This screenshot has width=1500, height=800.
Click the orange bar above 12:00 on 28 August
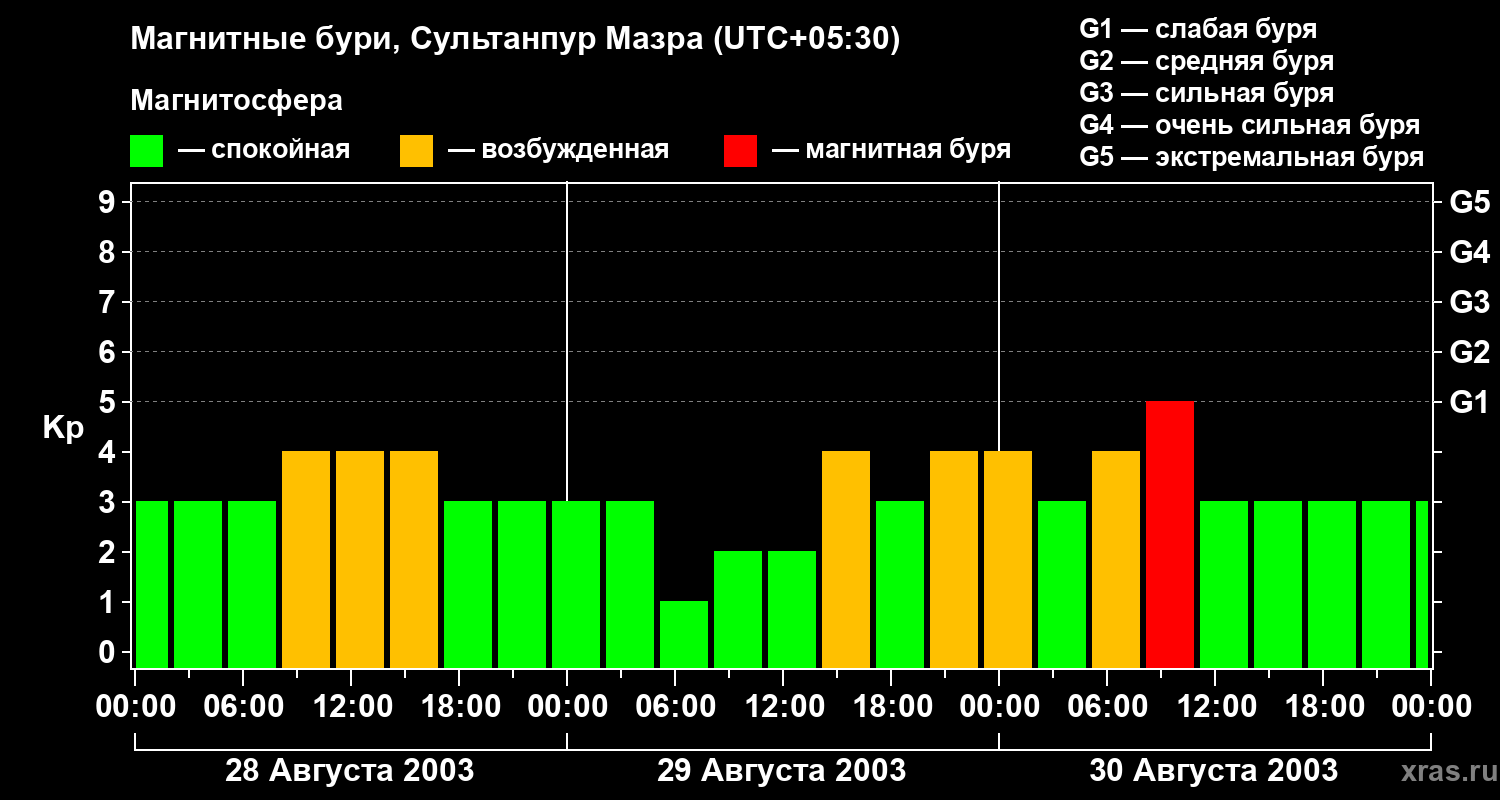click(360, 559)
